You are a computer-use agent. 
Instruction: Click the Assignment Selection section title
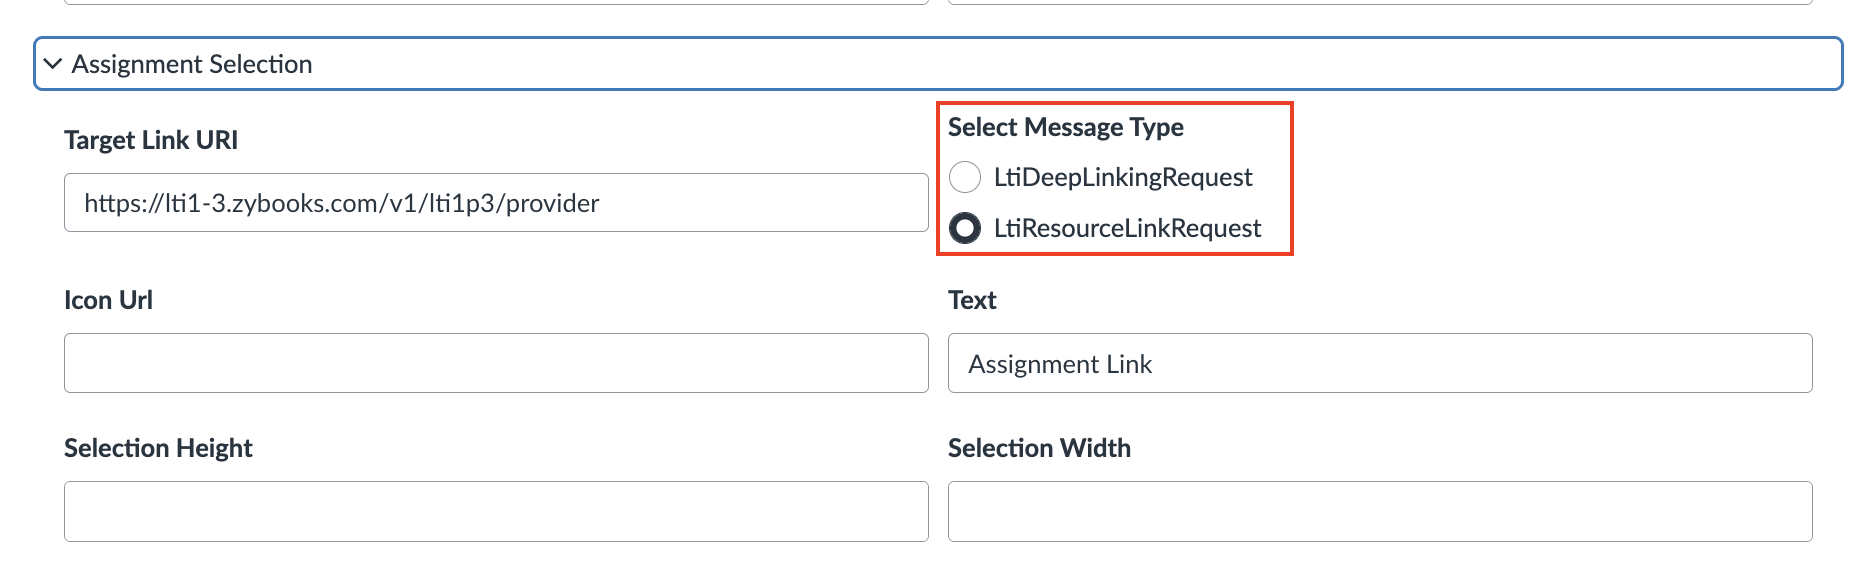[x=192, y=64]
